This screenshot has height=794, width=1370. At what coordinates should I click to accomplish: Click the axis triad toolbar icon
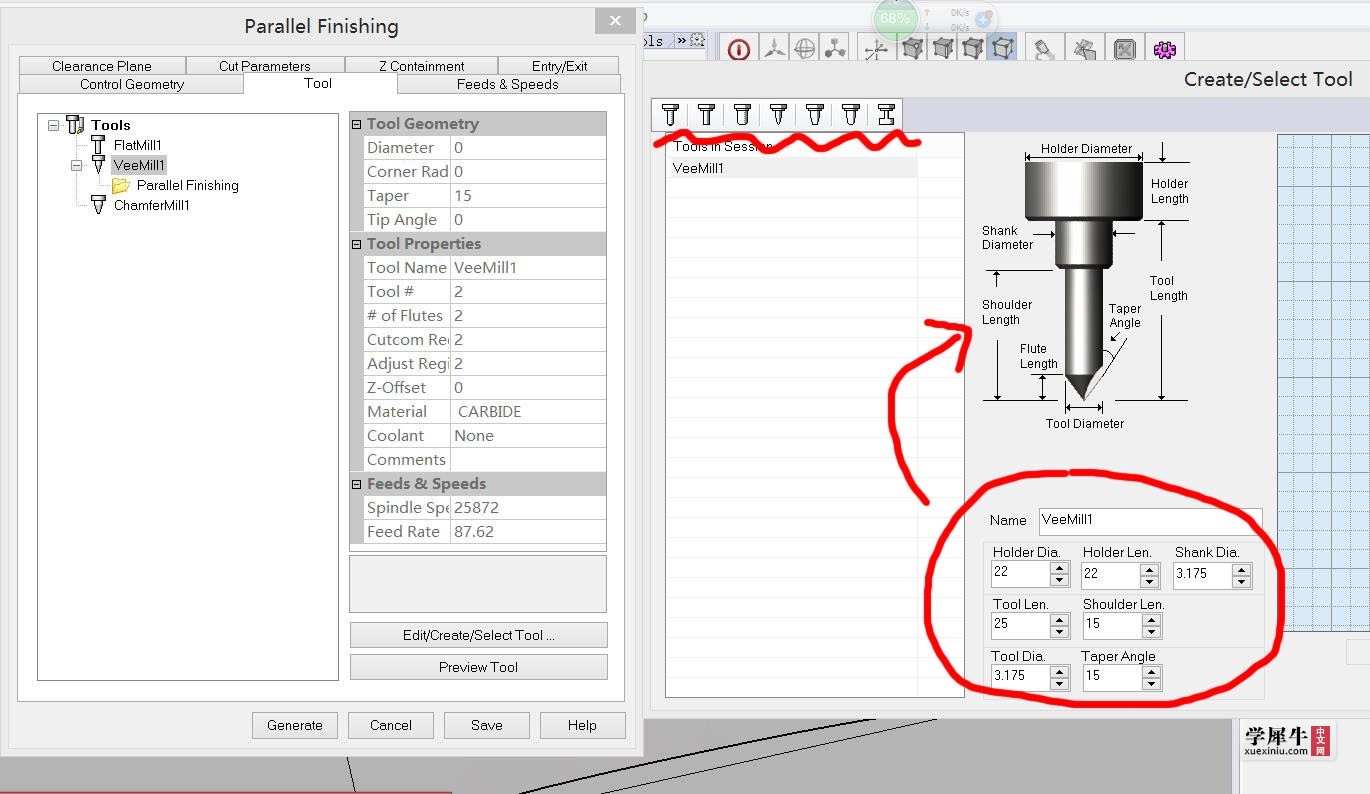(x=876, y=49)
